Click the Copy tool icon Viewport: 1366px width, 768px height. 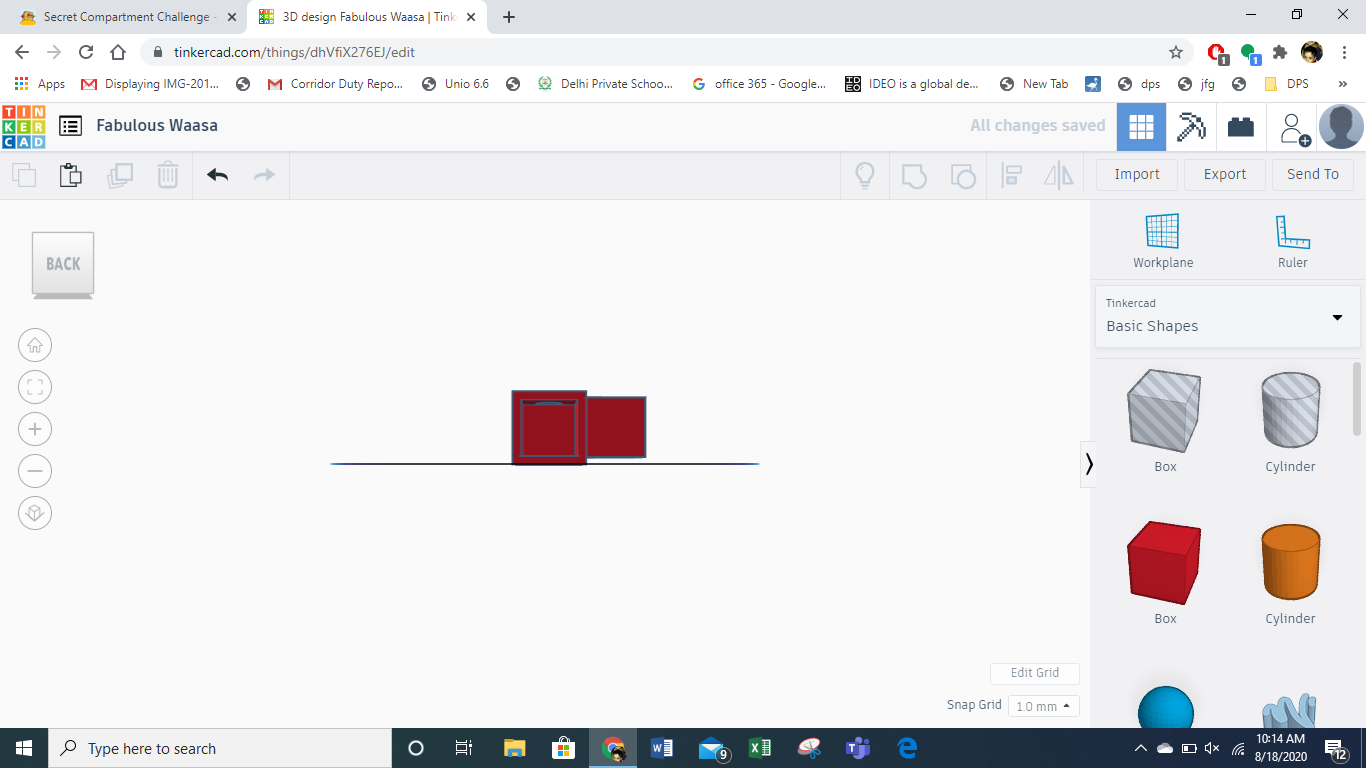click(24, 175)
